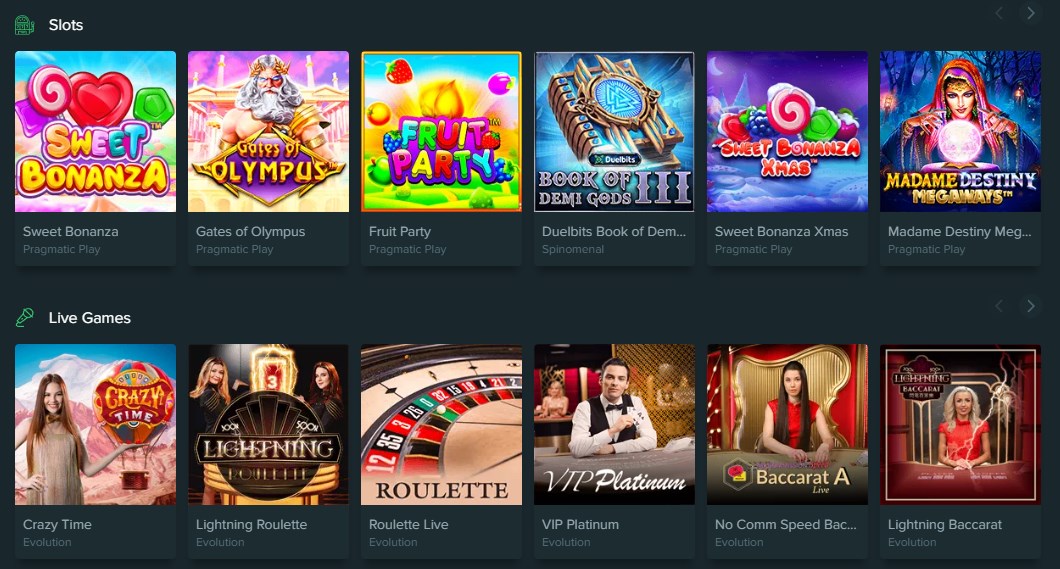1060x569 pixels.
Task: Go back in Live Games carousel
Action: [x=998, y=306]
